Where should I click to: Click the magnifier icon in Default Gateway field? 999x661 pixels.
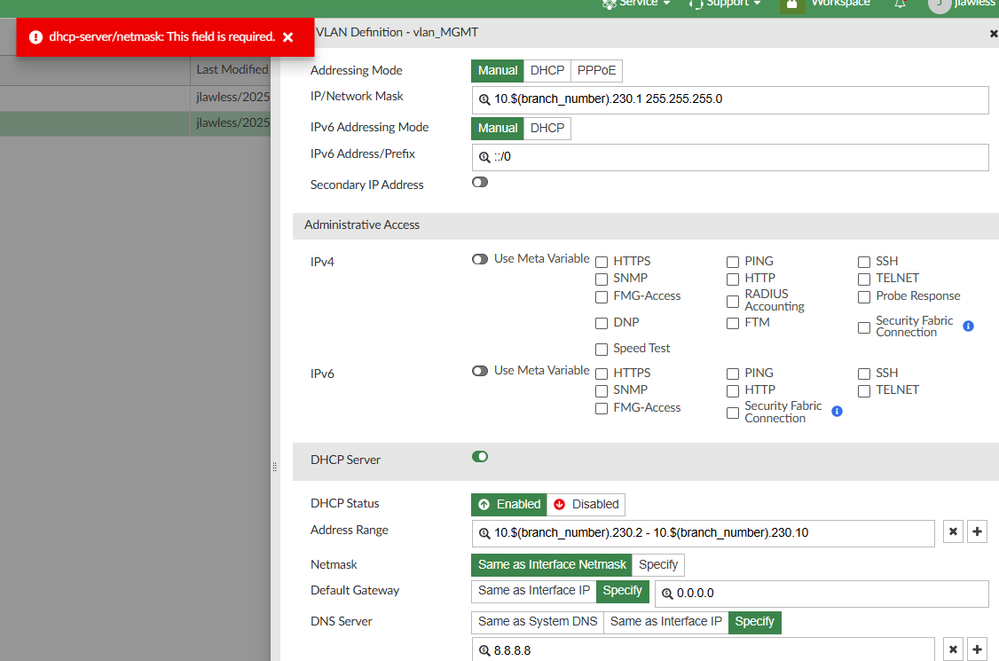click(x=667, y=593)
